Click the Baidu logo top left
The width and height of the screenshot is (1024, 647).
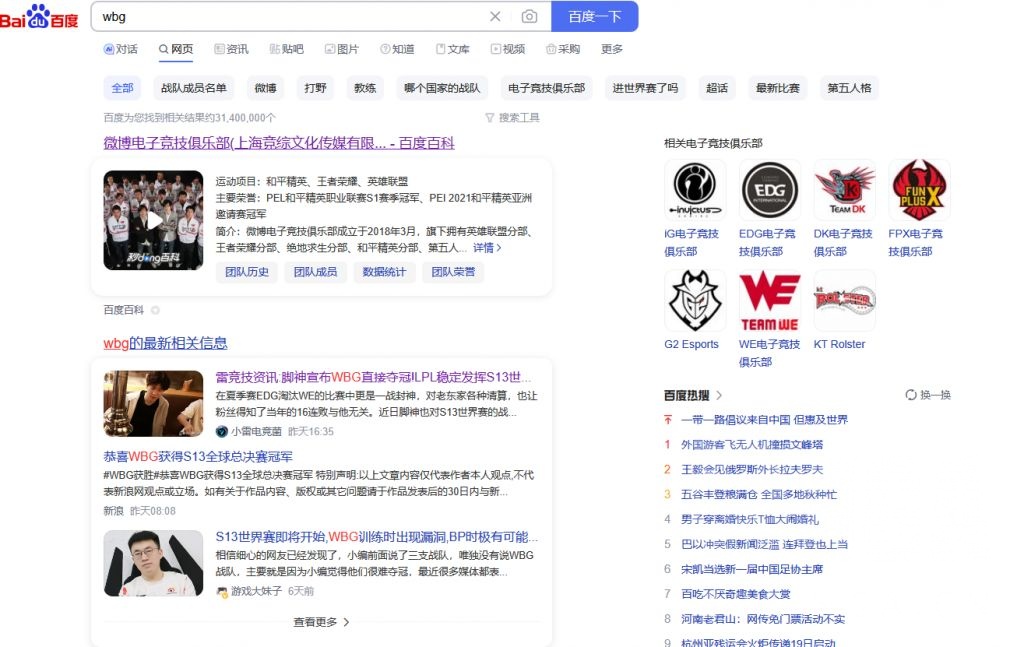pyautogui.click(x=37, y=16)
